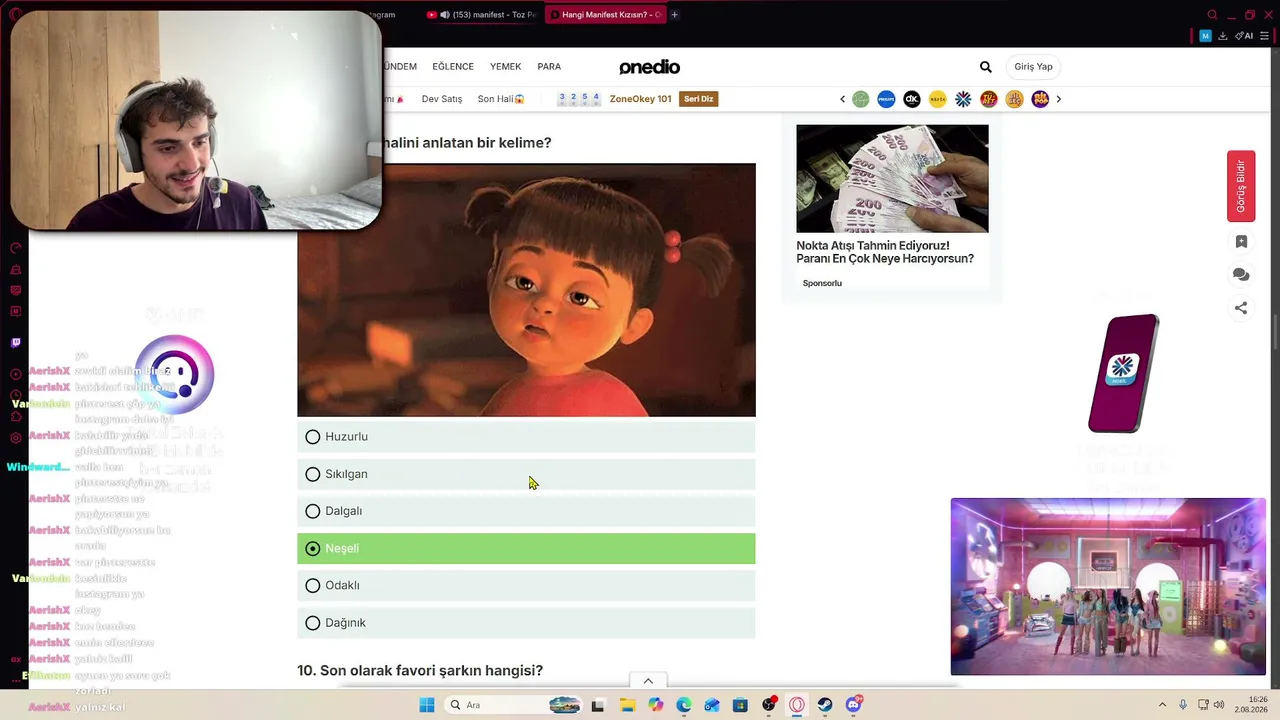
Task: Share the quiz using the share icon
Action: click(1241, 308)
